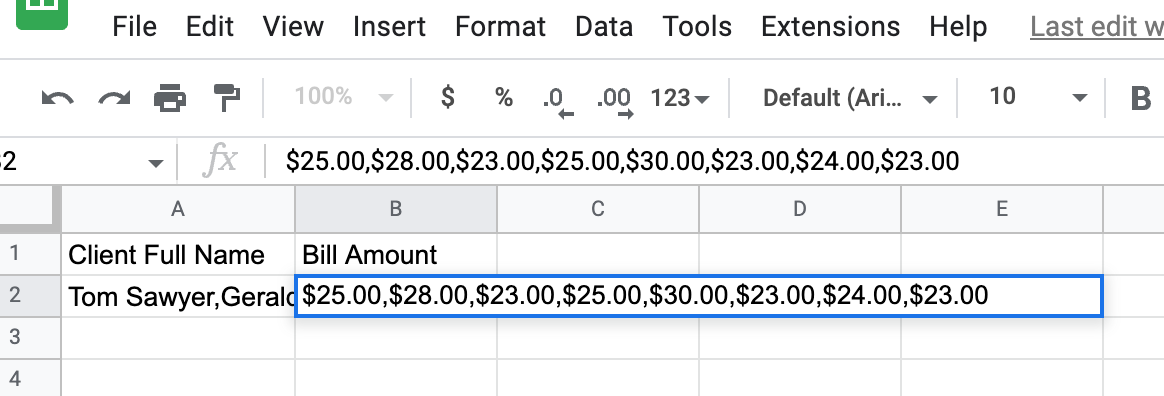Click into the formula bar text

622,161
